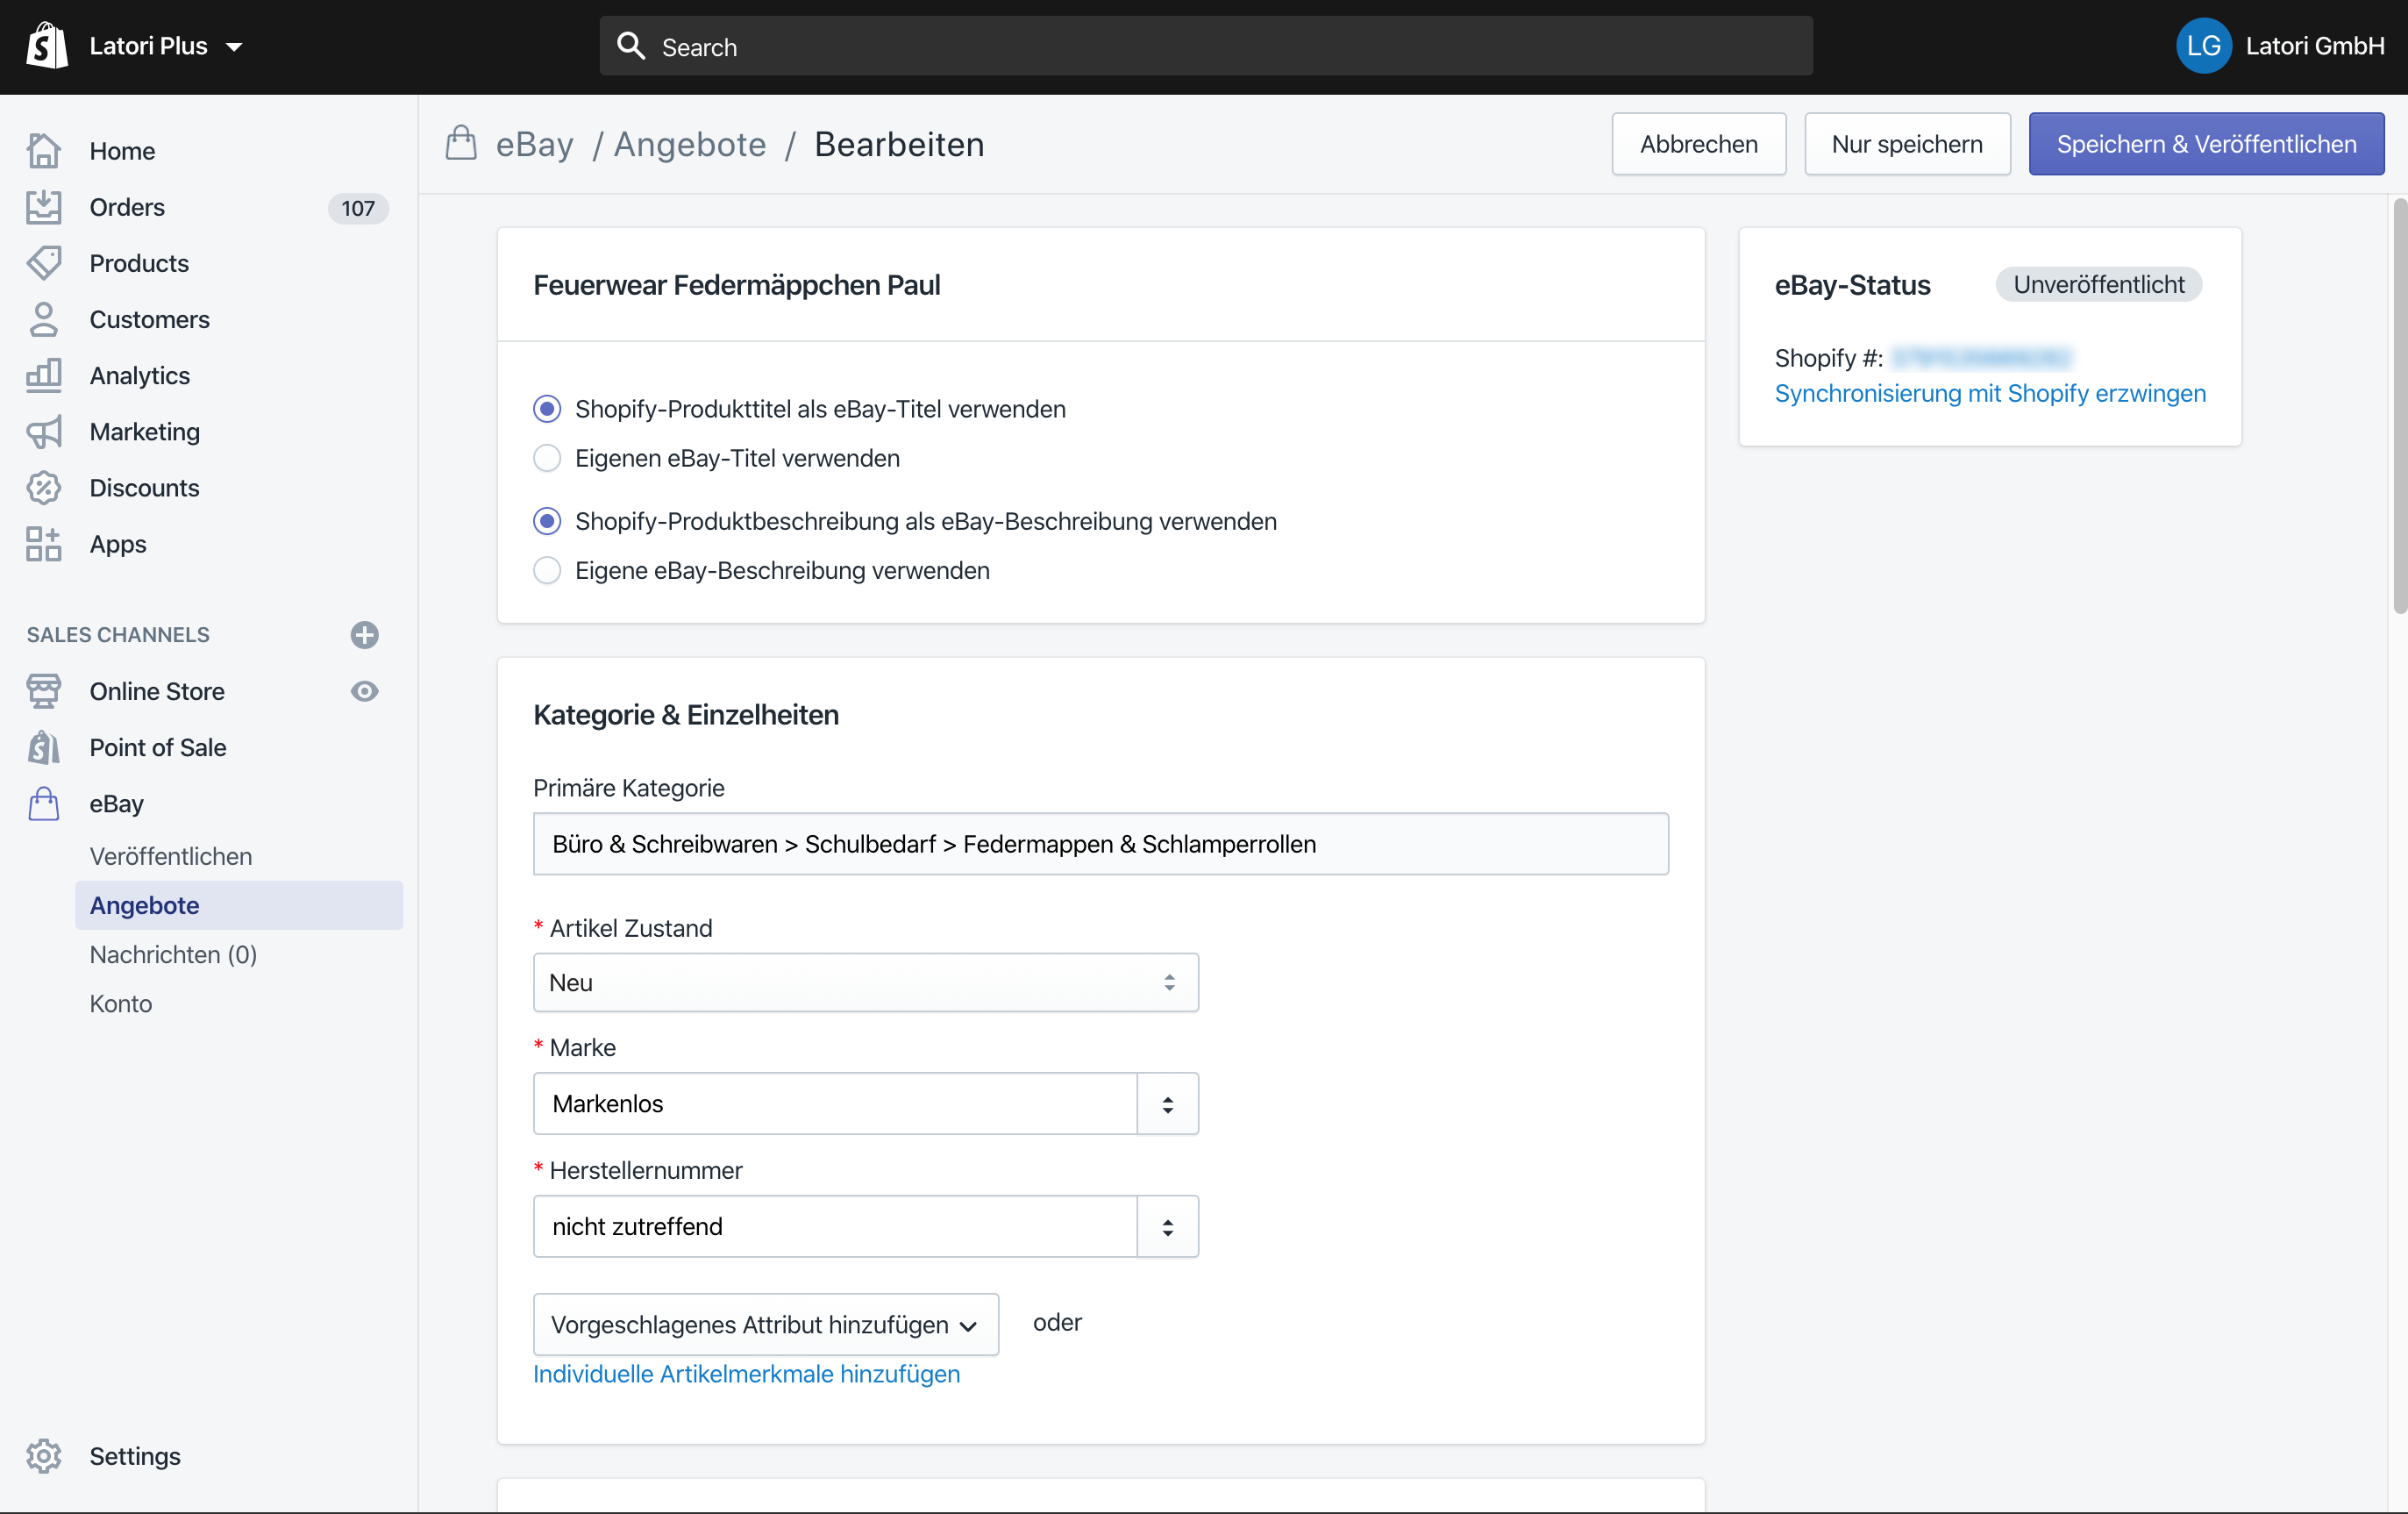The height and width of the screenshot is (1514, 2408).
Task: Open Nachrichten (0) under eBay
Action: 173,954
